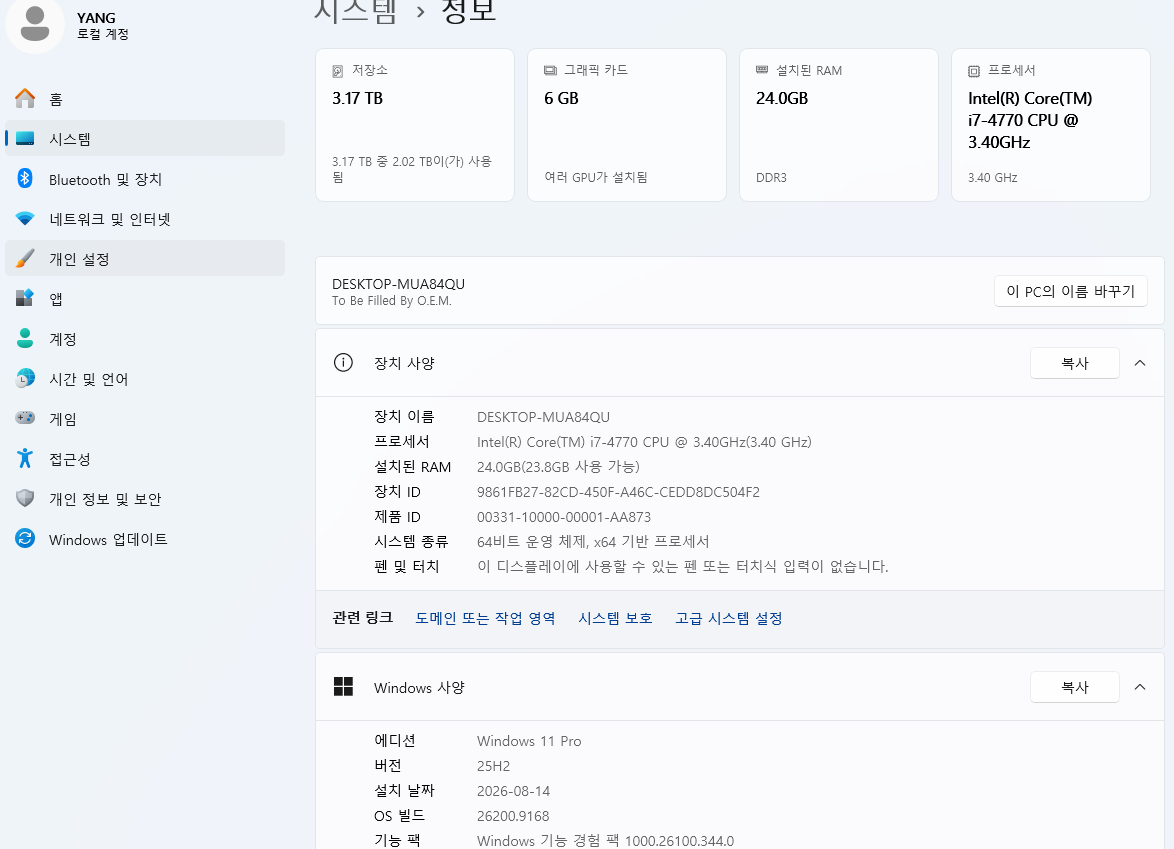Click the 장치 사양 info circle icon

343,363
